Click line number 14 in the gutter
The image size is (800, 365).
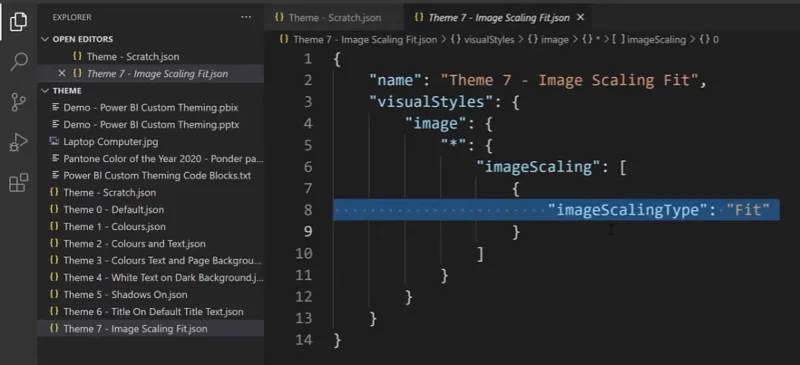pyautogui.click(x=303, y=339)
